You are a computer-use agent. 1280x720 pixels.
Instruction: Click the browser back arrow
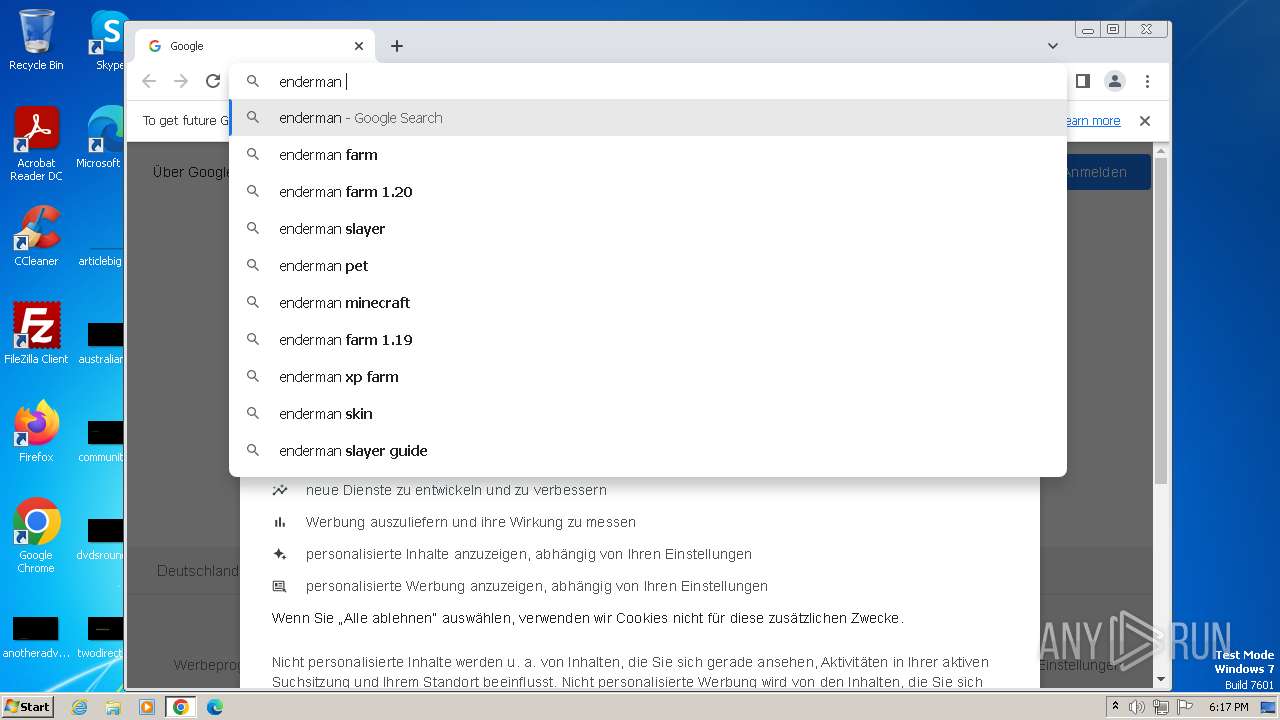[149, 81]
